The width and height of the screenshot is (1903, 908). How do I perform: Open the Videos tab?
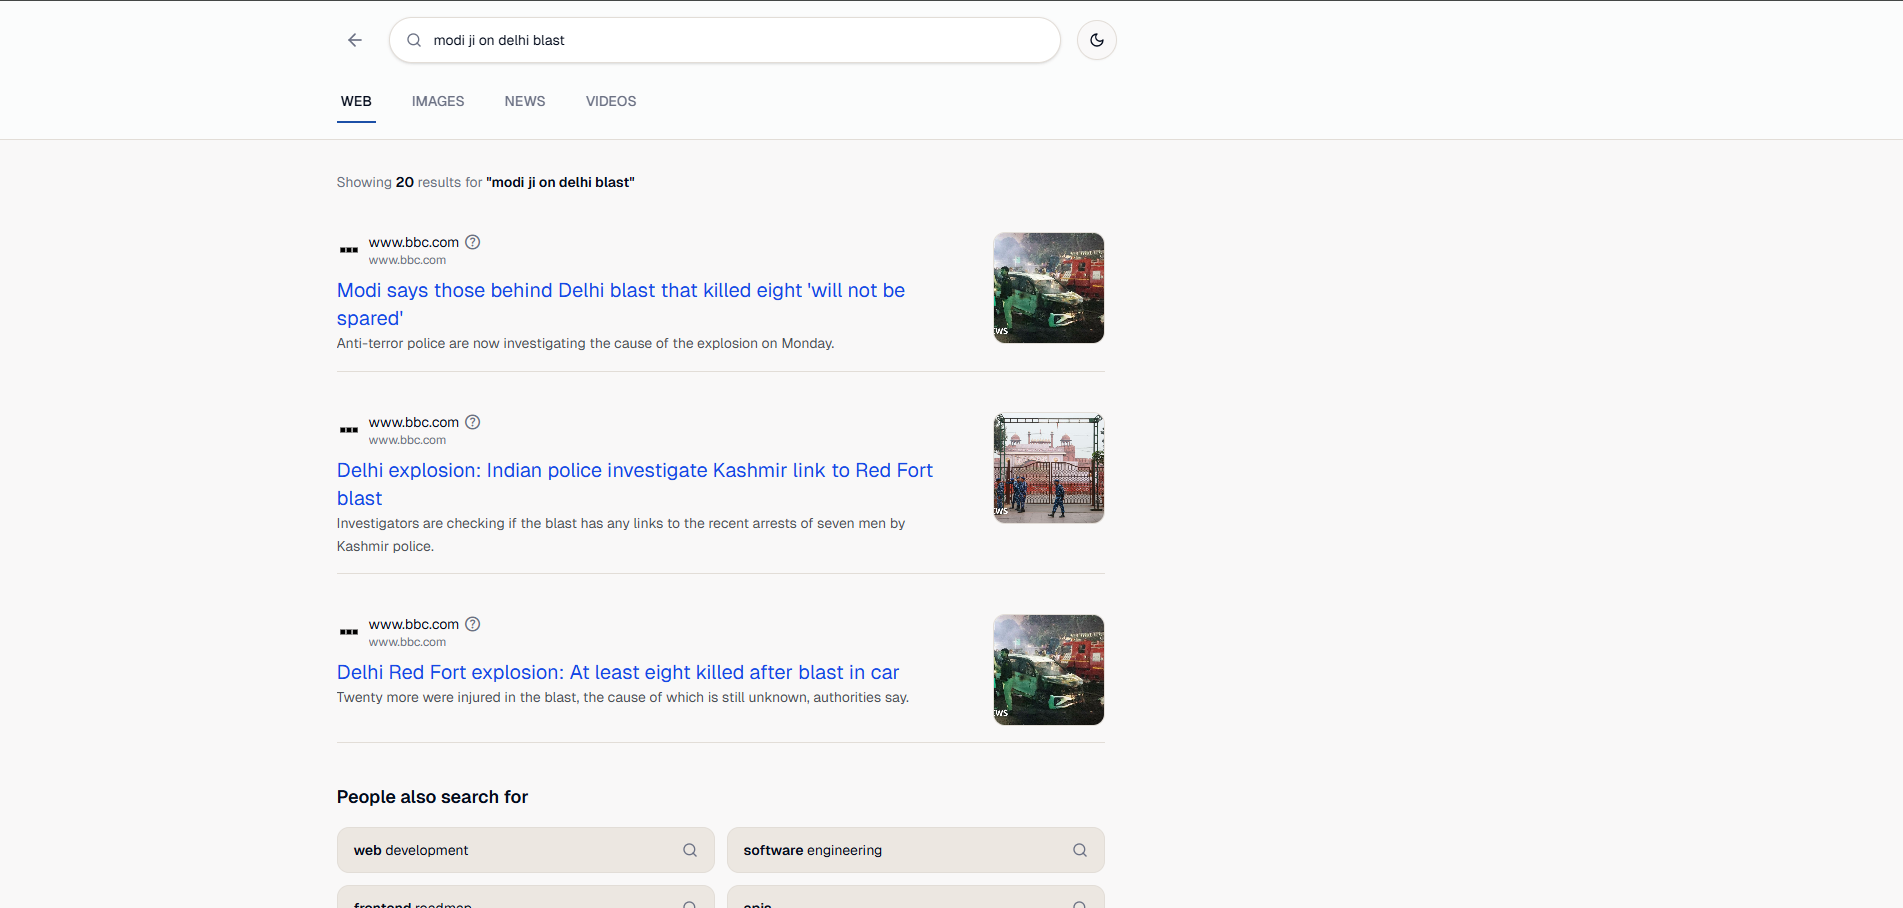point(611,101)
